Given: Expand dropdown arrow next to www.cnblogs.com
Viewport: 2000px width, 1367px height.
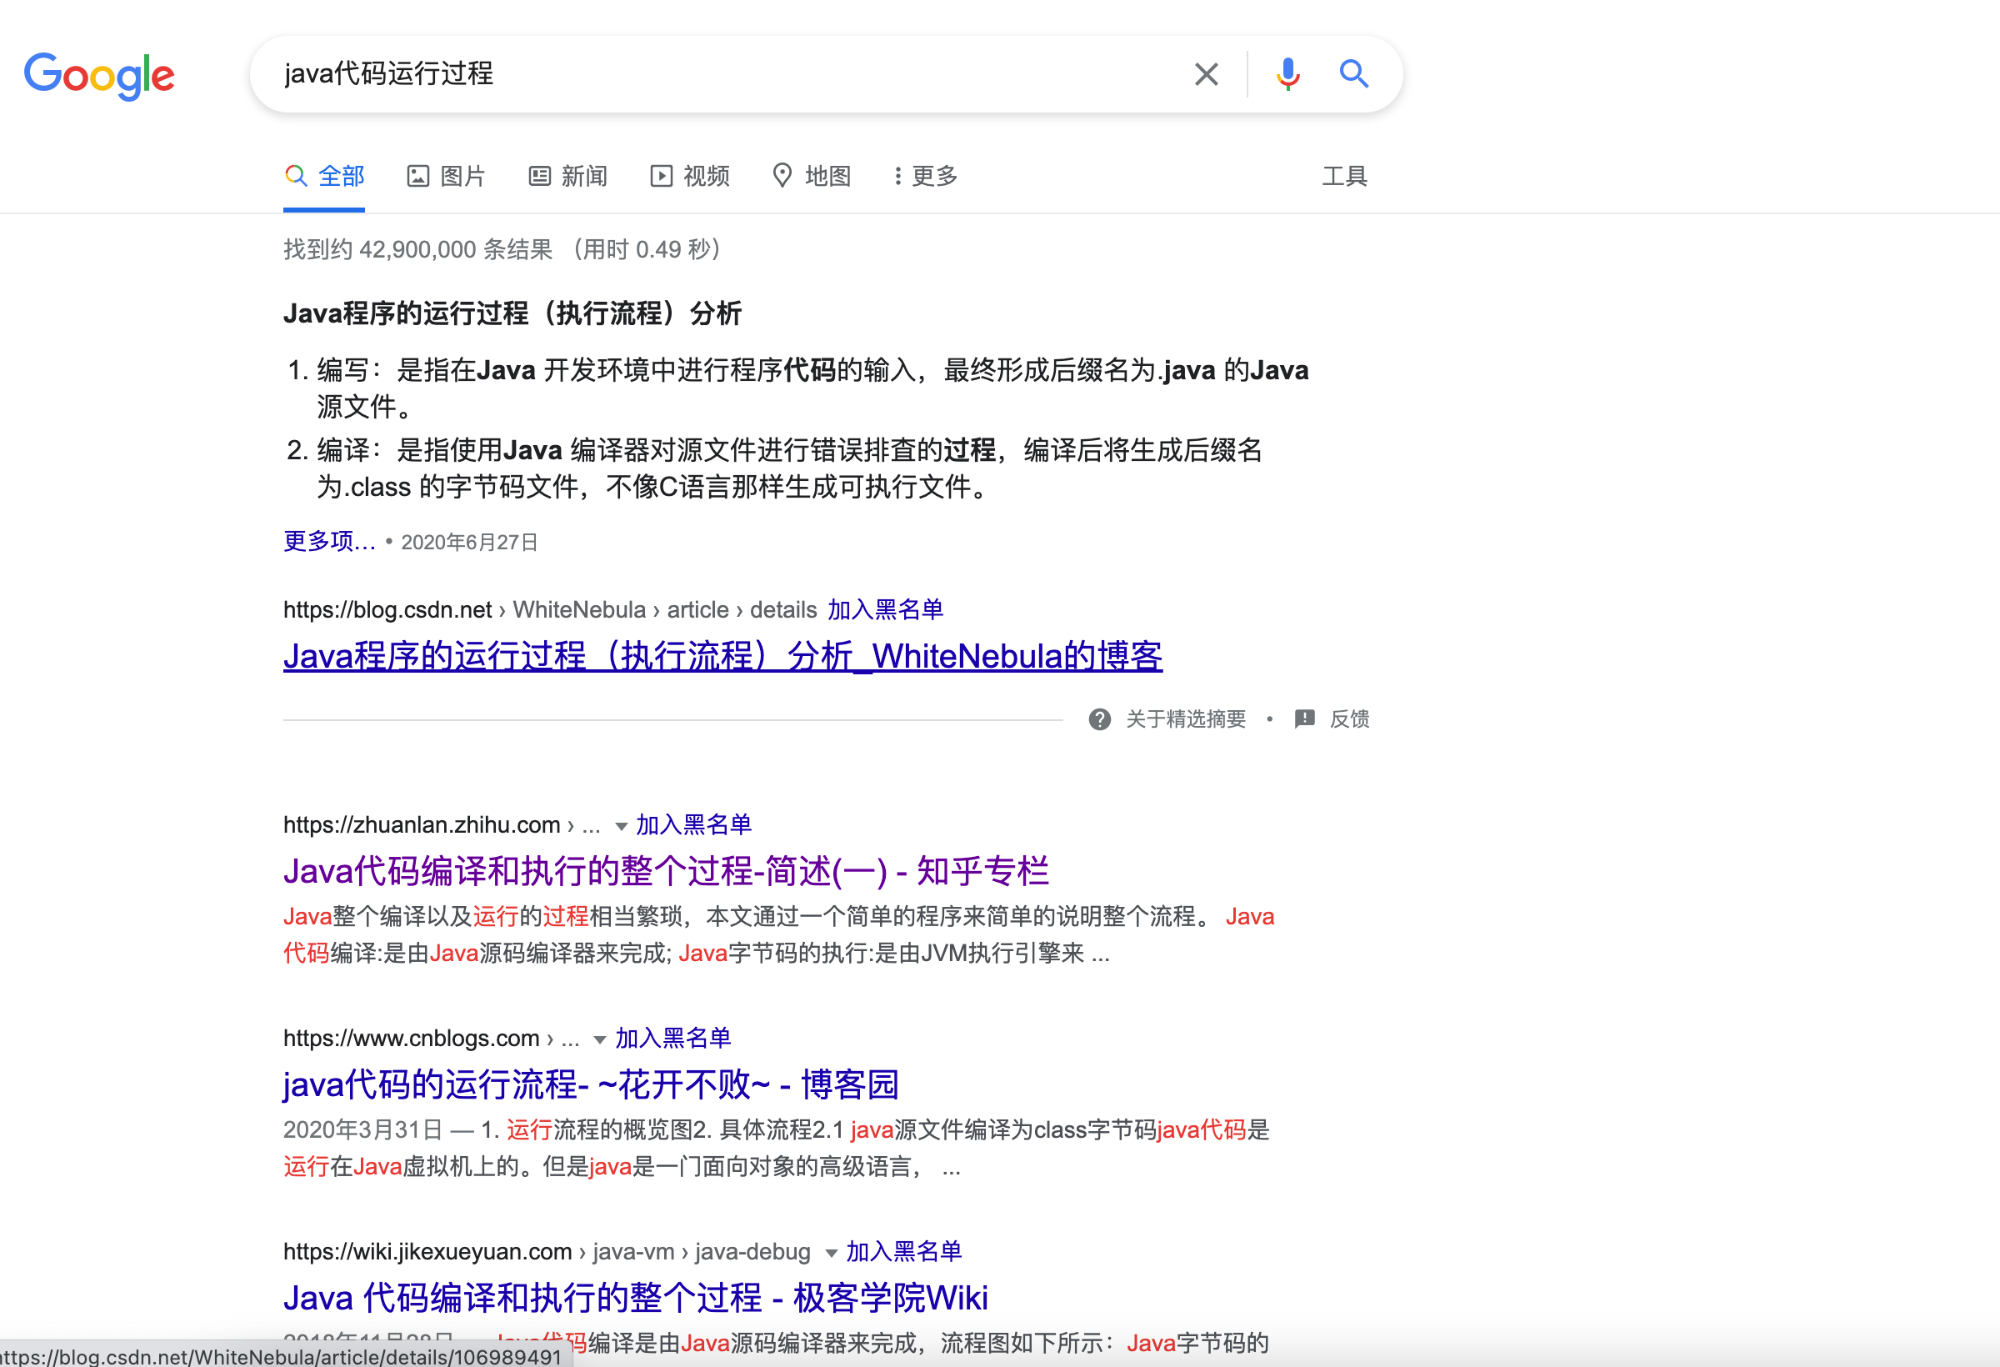Looking at the screenshot, I should pyautogui.click(x=600, y=1040).
